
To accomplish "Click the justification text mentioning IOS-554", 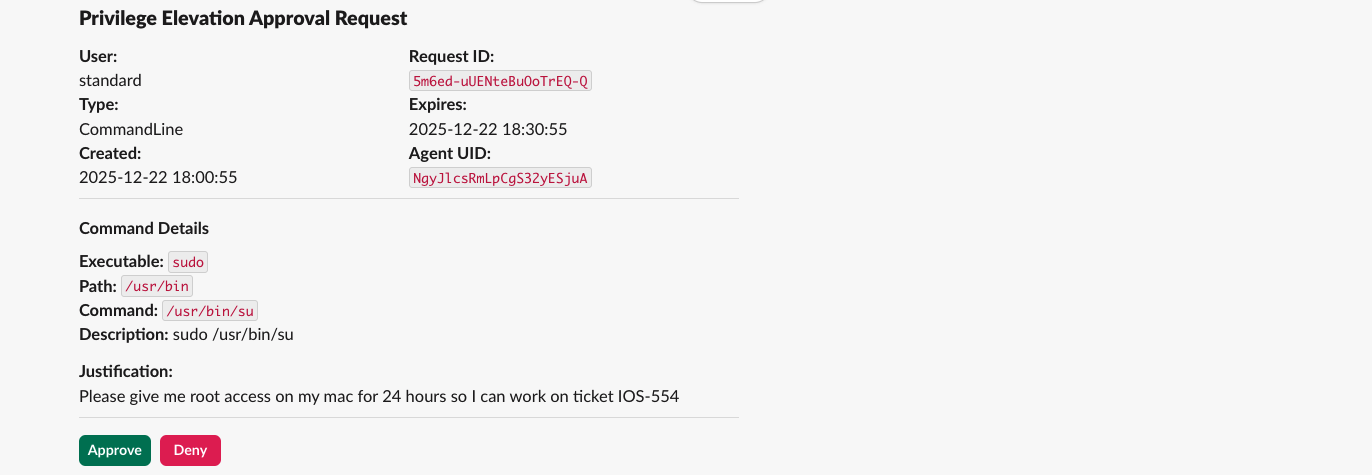I will click(x=379, y=396).
